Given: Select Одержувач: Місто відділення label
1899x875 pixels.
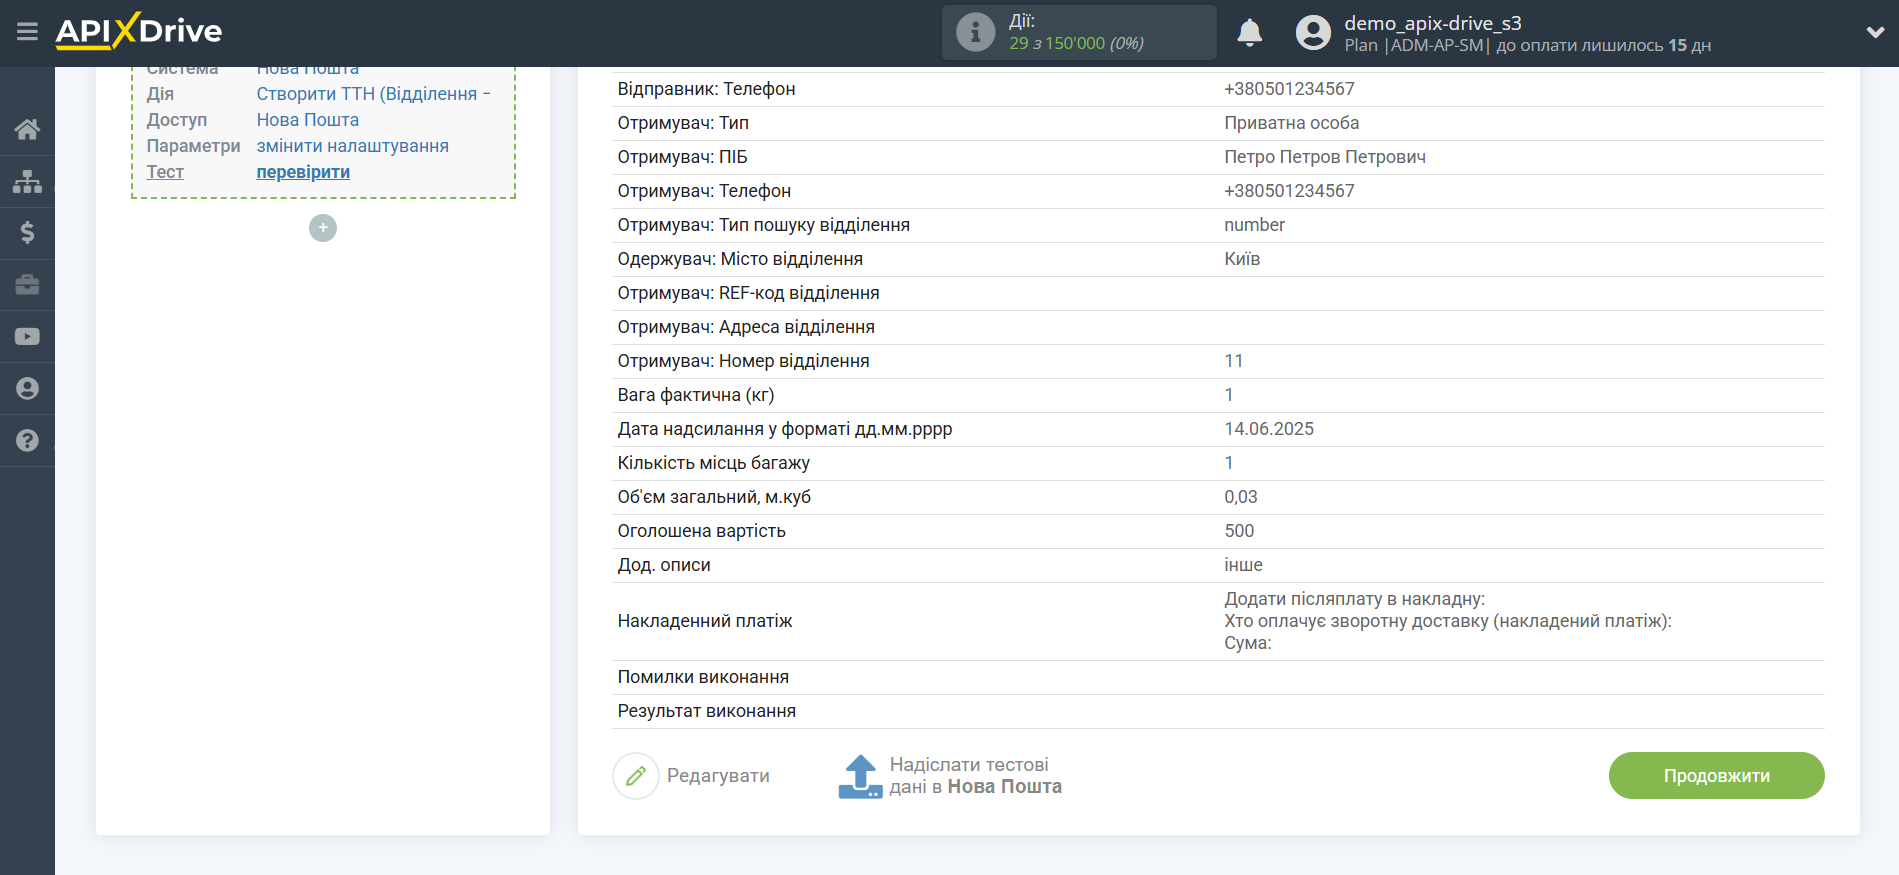Looking at the screenshot, I should pyautogui.click(x=740, y=259).
